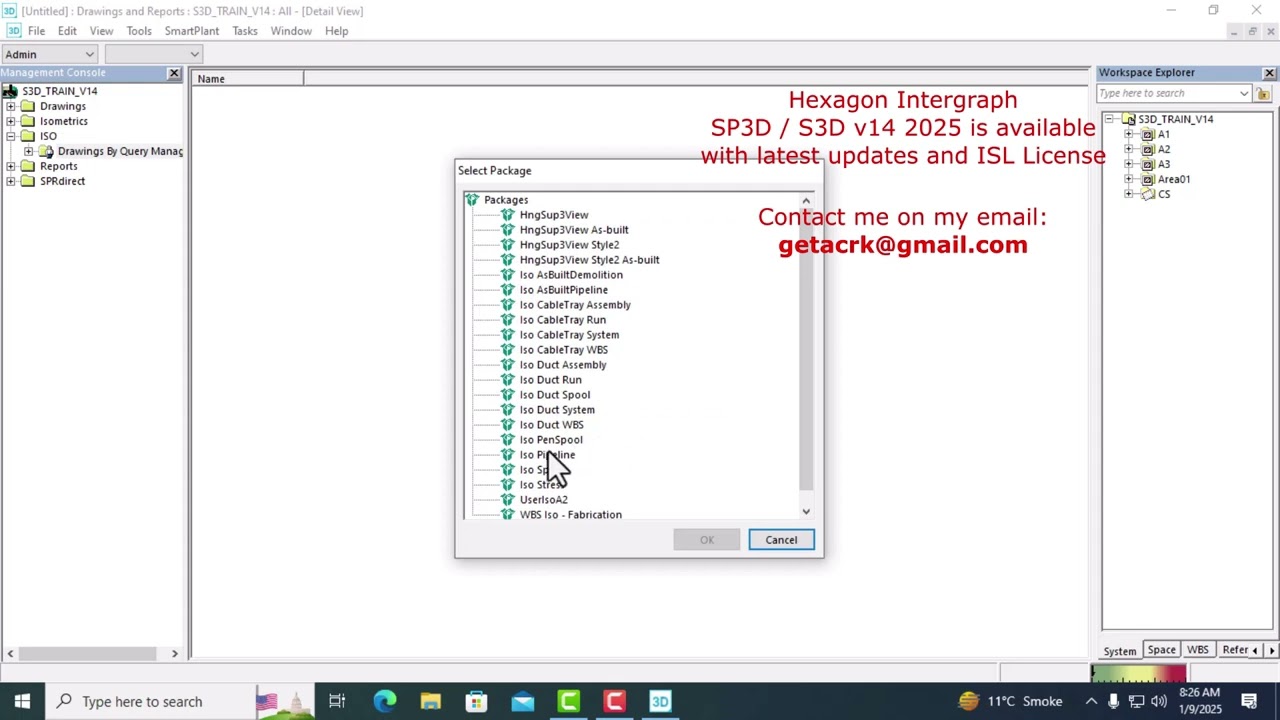Click the padlock icon beside the Workspace search

pyautogui.click(x=1263, y=94)
